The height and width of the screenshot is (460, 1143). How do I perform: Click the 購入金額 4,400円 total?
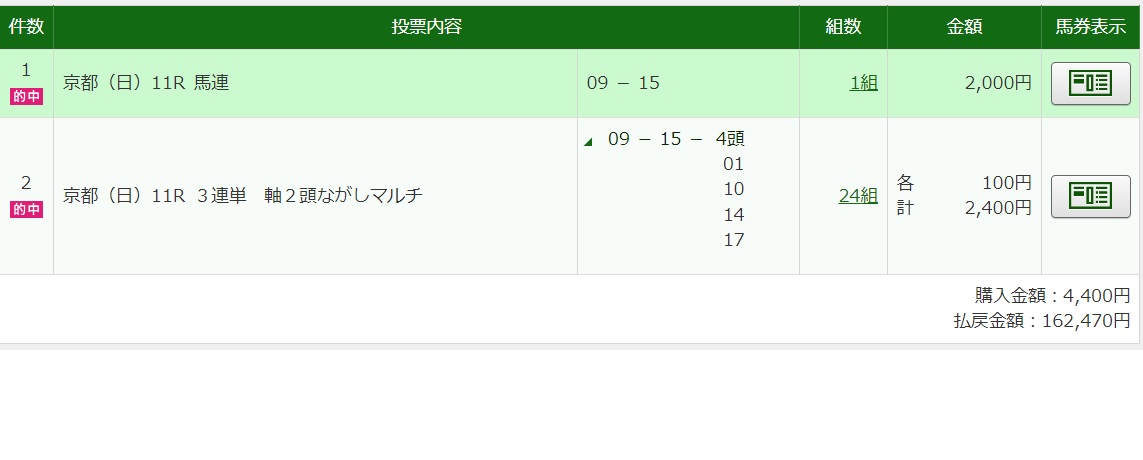click(1052, 296)
